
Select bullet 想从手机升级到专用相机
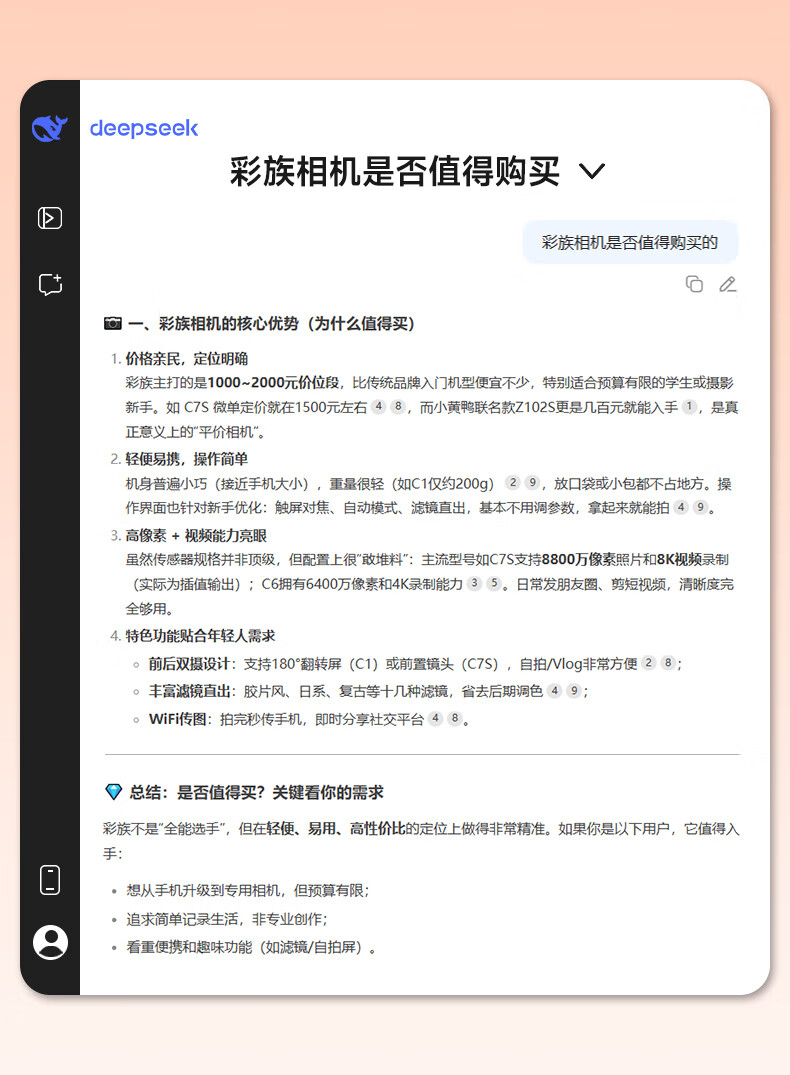click(x=248, y=891)
